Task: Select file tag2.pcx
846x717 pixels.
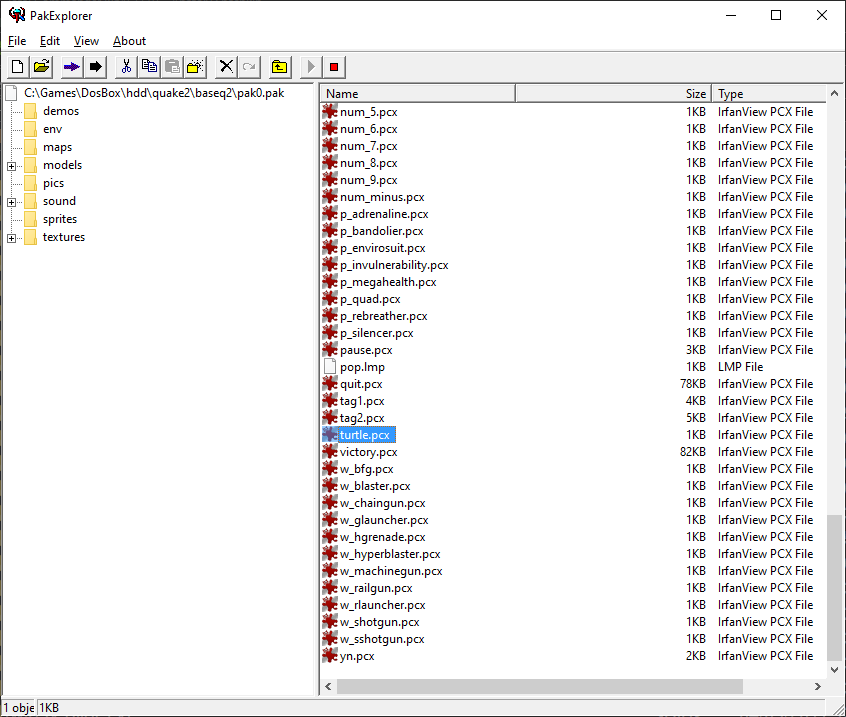Action: click(362, 418)
